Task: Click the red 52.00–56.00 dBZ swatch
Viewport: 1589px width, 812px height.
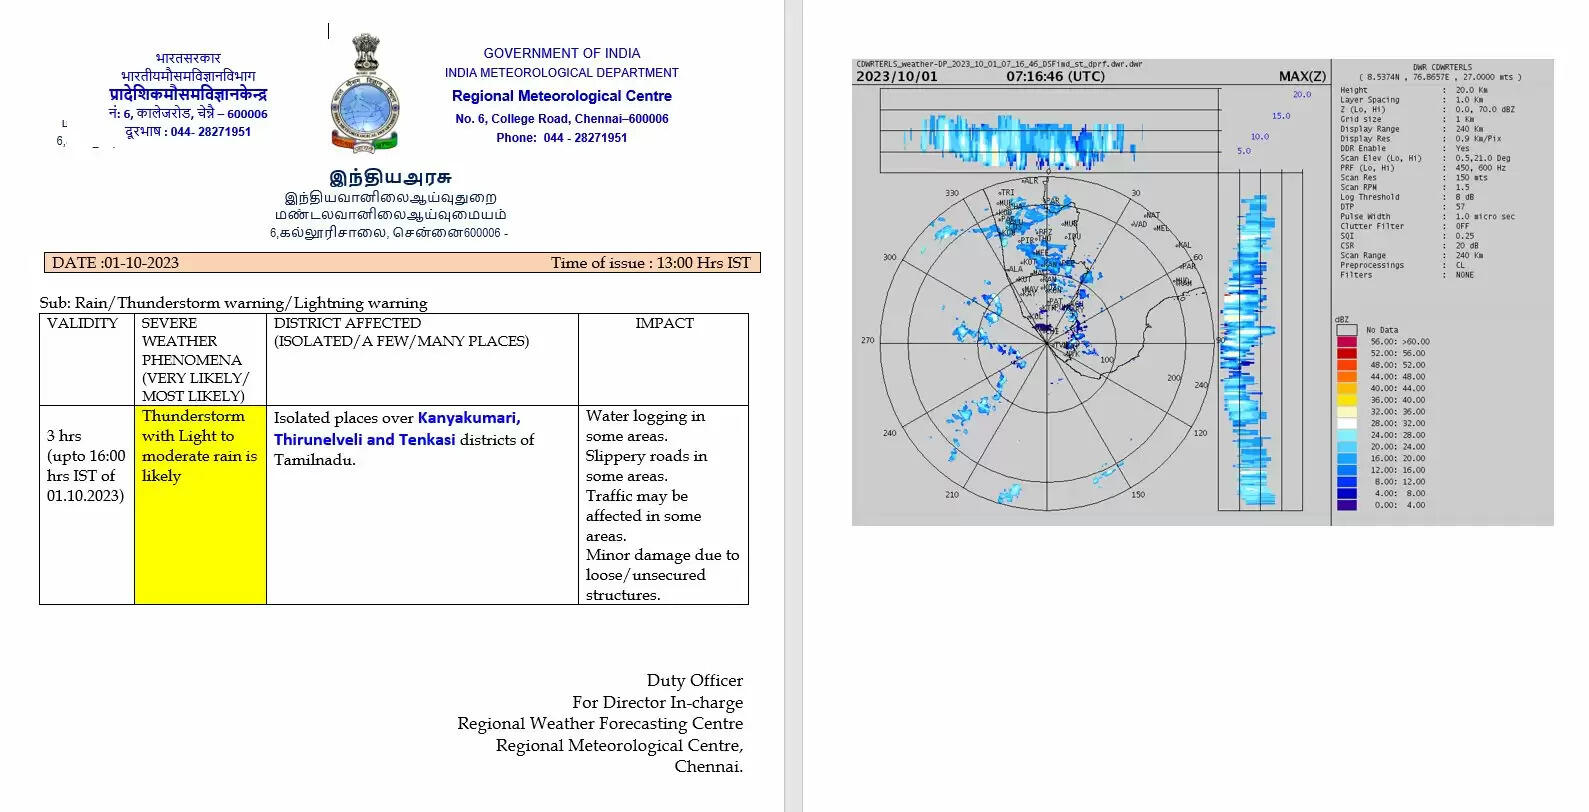Action: tap(1347, 353)
